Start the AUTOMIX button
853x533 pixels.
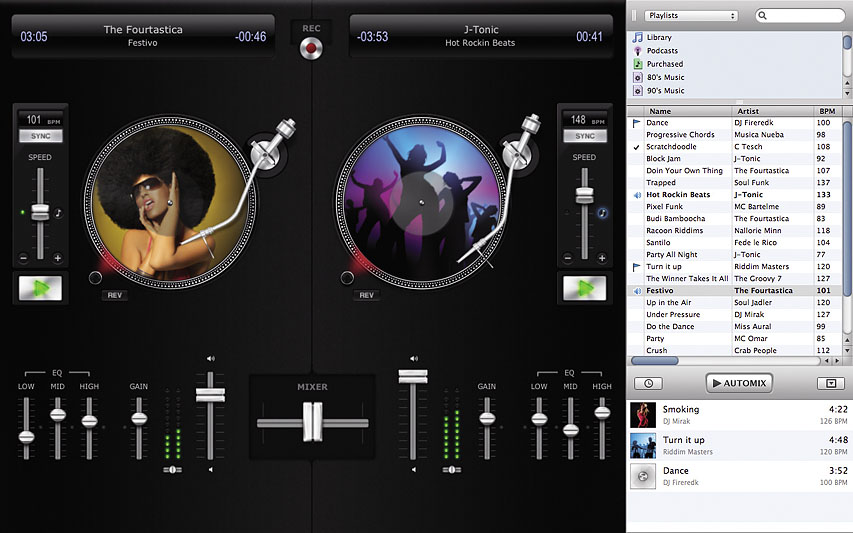738,383
